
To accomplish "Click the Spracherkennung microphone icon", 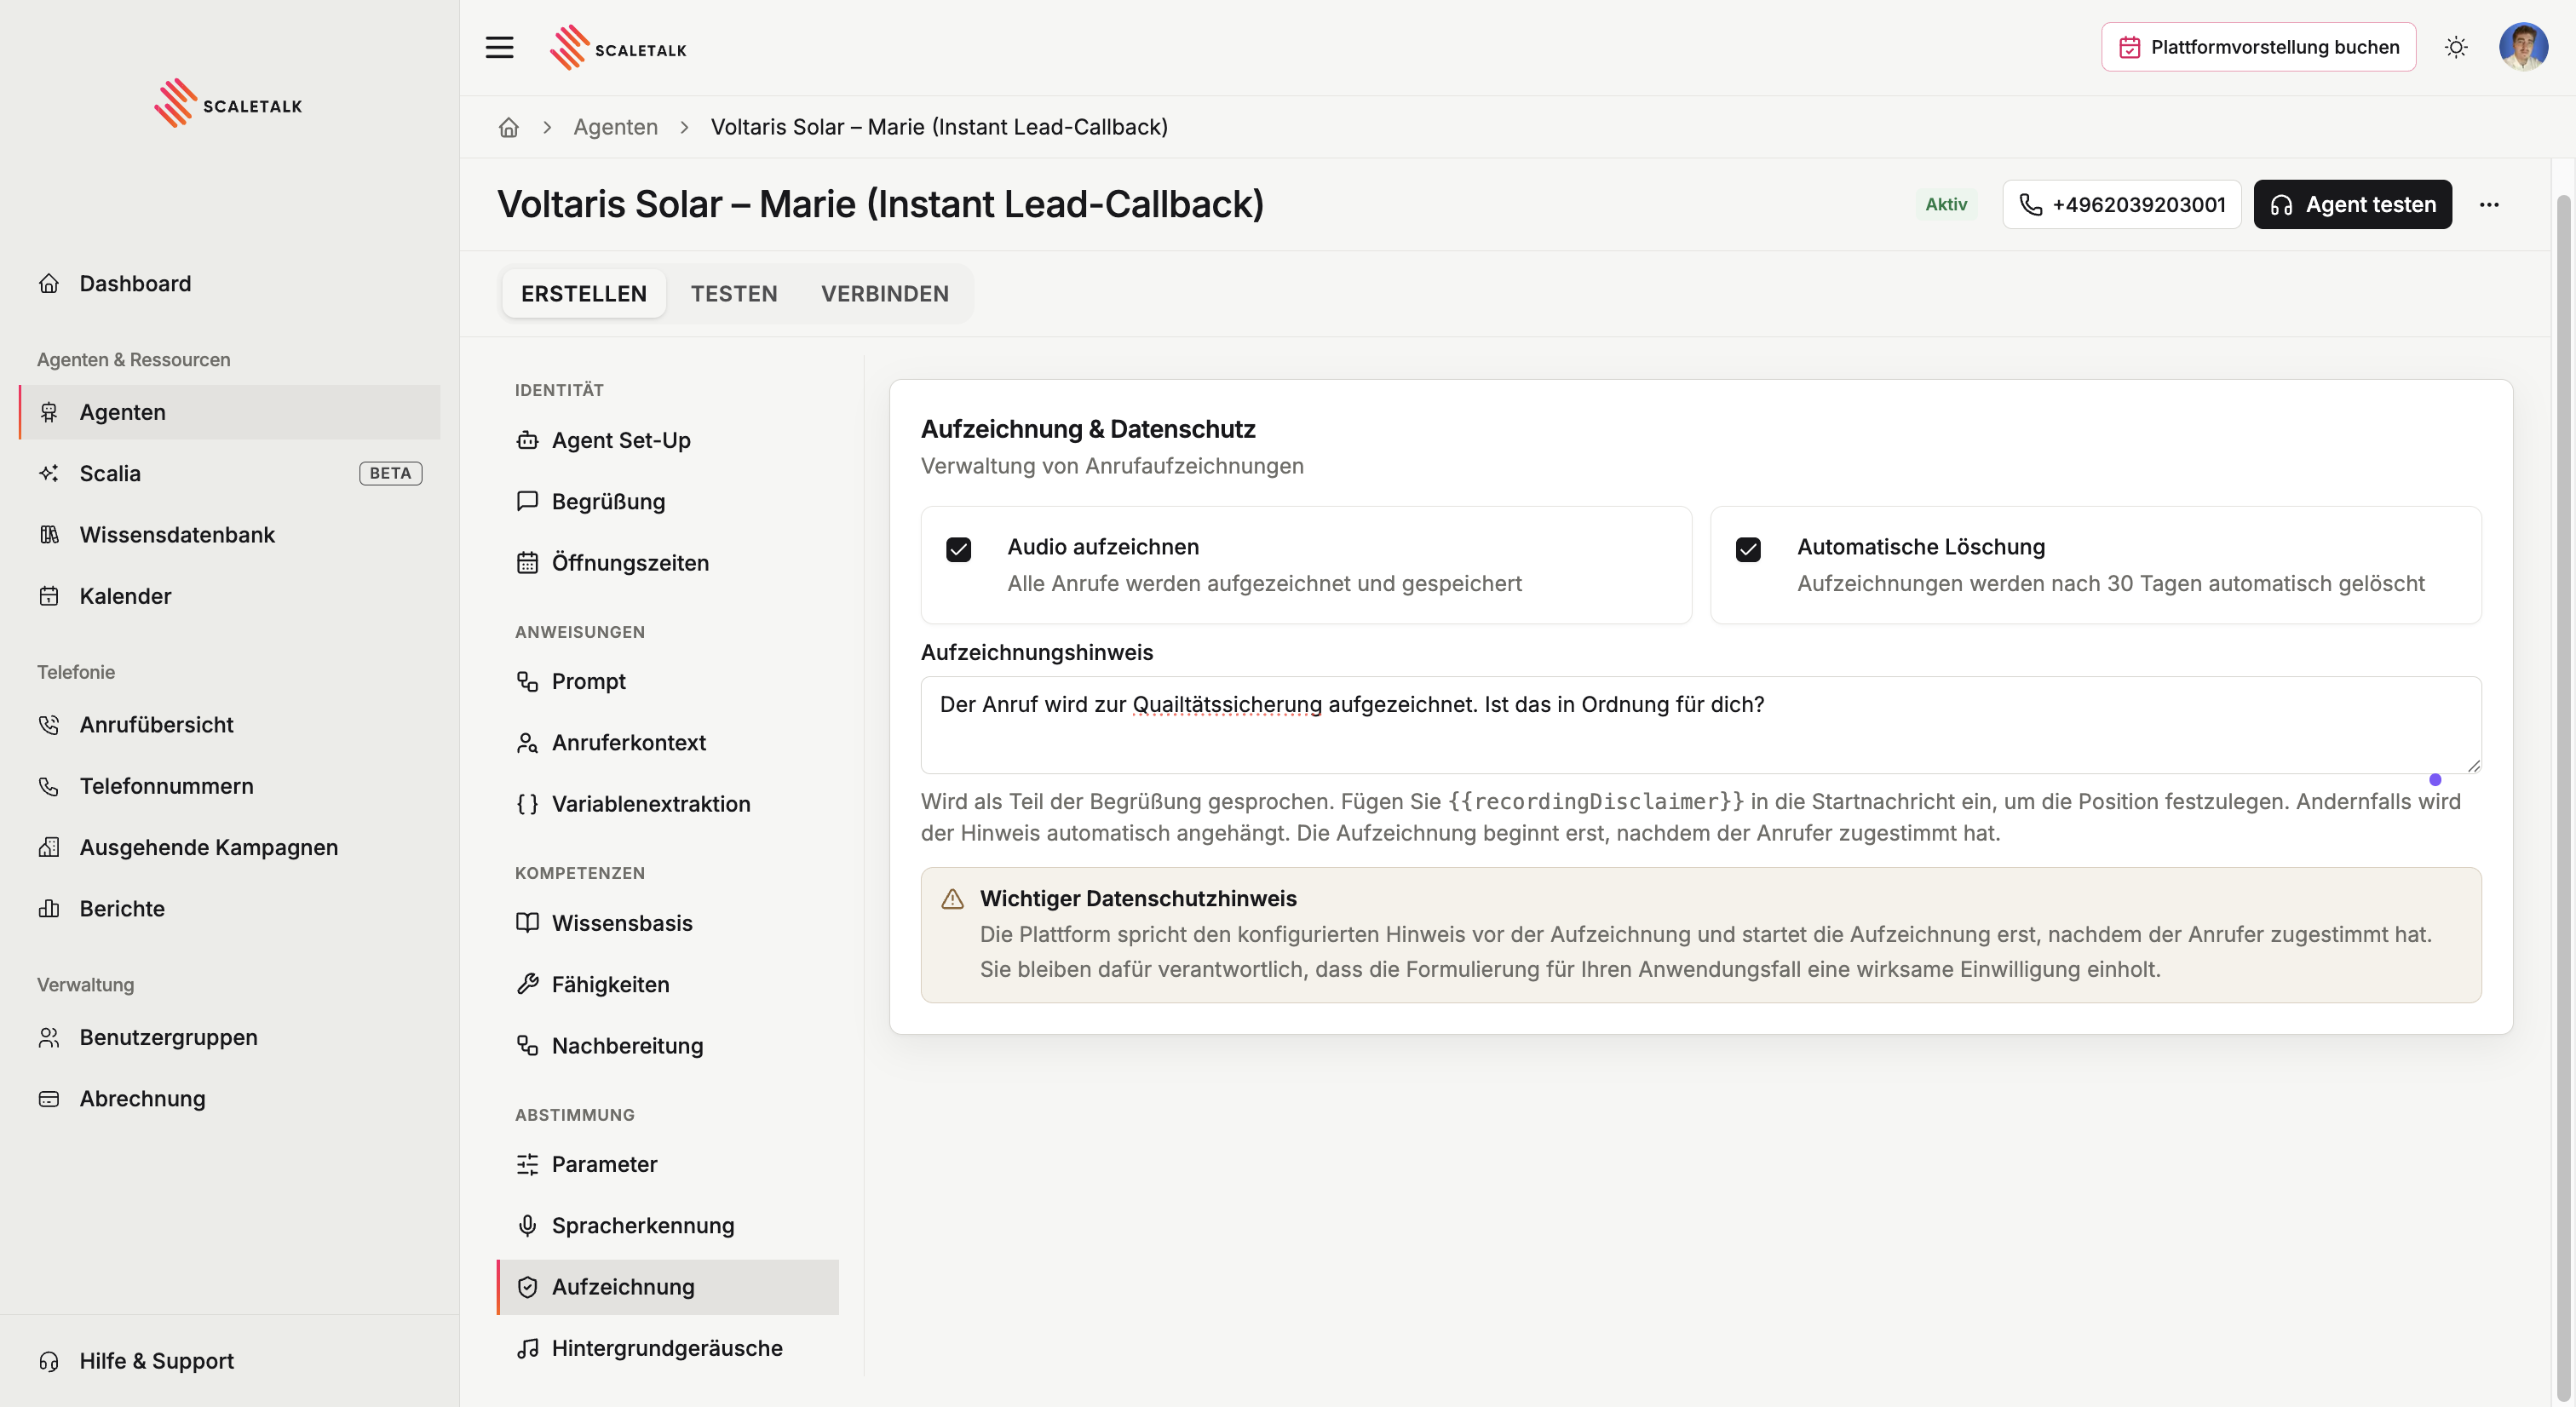I will click(527, 1225).
